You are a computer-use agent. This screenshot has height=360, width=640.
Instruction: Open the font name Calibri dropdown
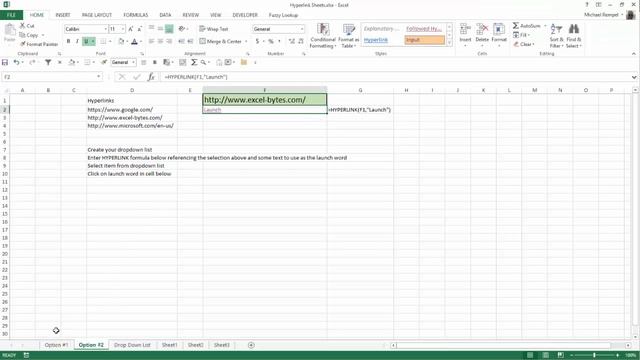tap(105, 29)
